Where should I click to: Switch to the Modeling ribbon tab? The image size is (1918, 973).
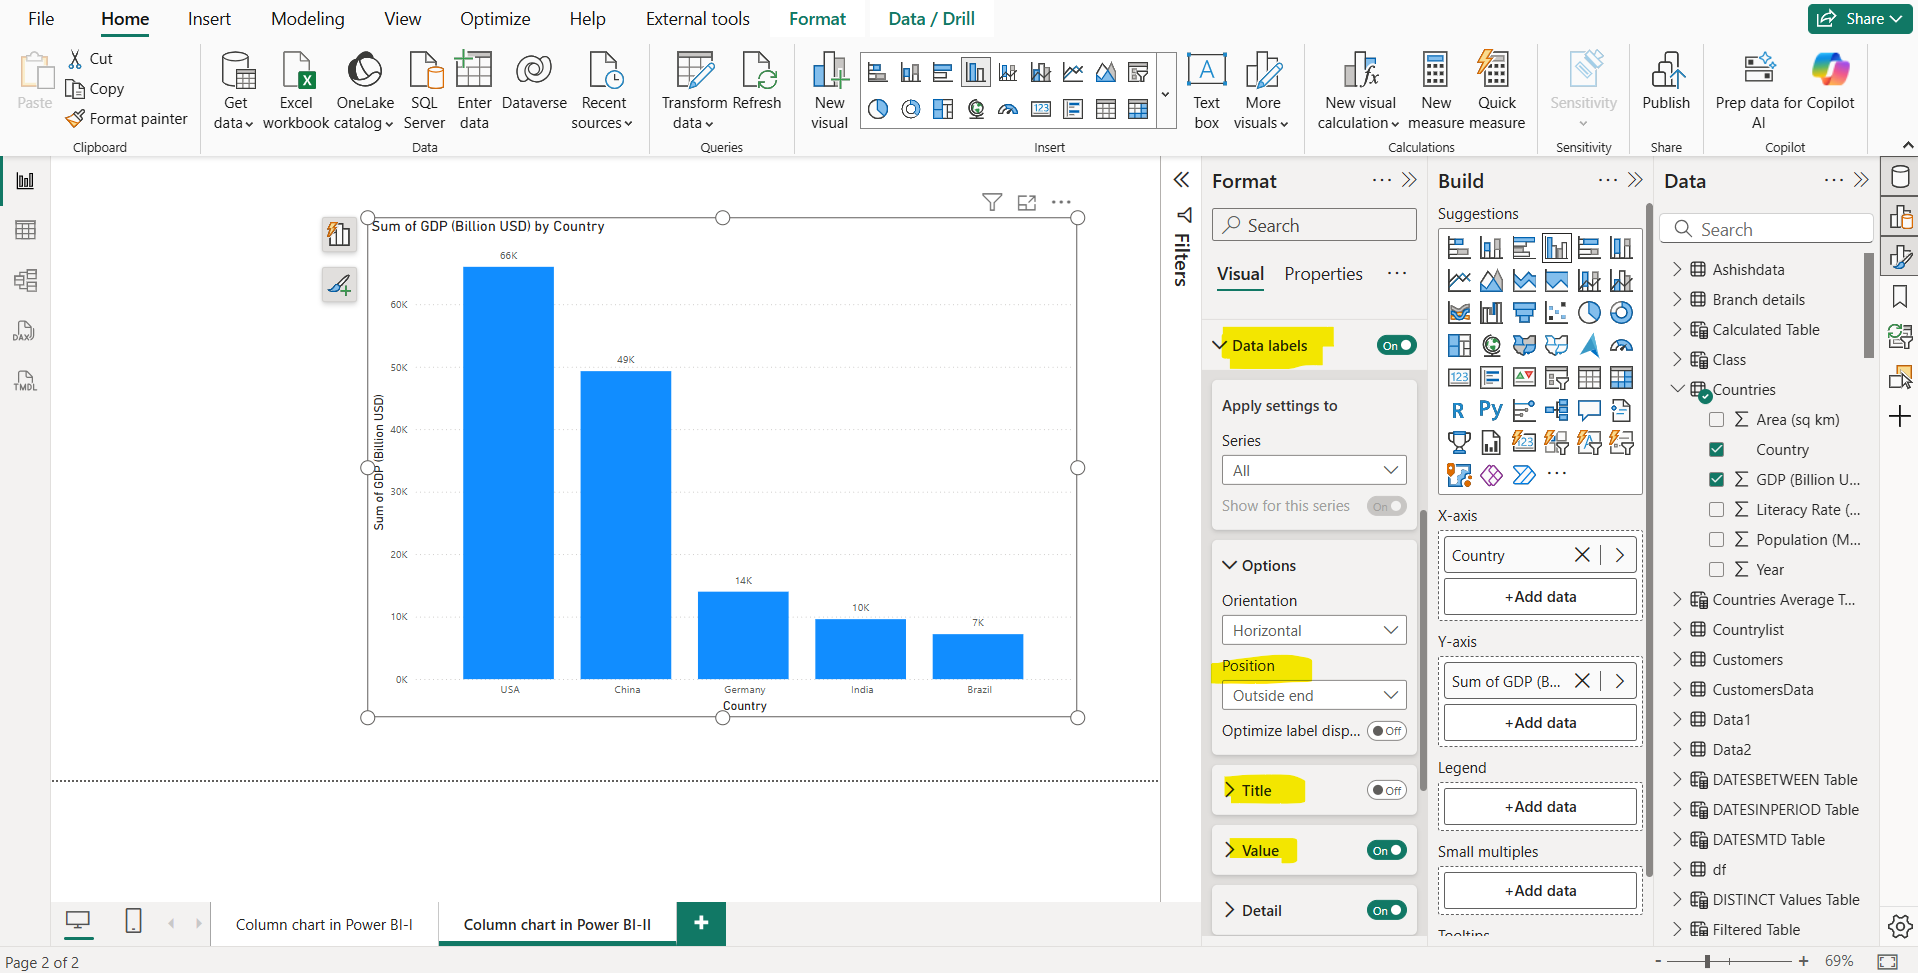pos(307,18)
